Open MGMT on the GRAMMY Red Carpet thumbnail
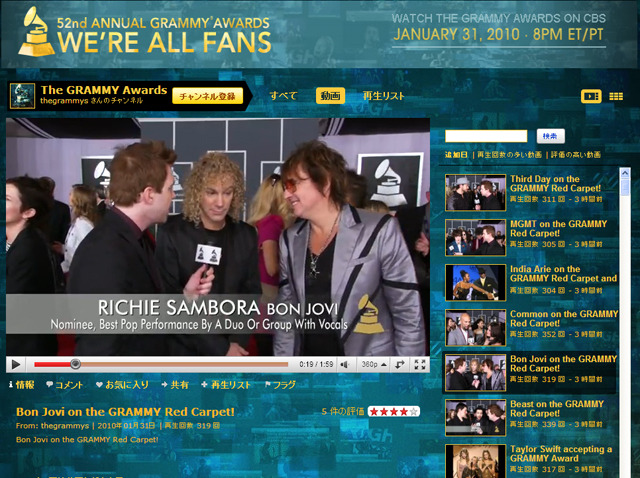 pos(476,238)
